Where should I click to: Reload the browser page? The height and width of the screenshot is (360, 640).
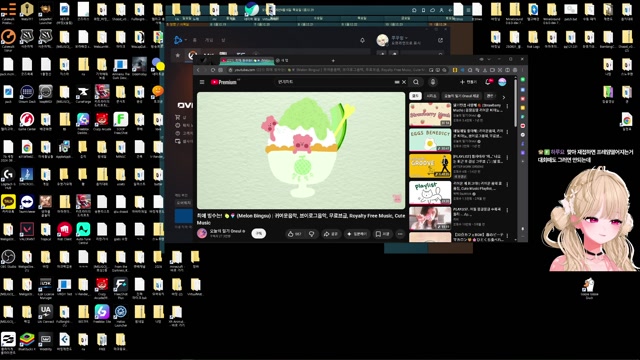[x=213, y=70]
